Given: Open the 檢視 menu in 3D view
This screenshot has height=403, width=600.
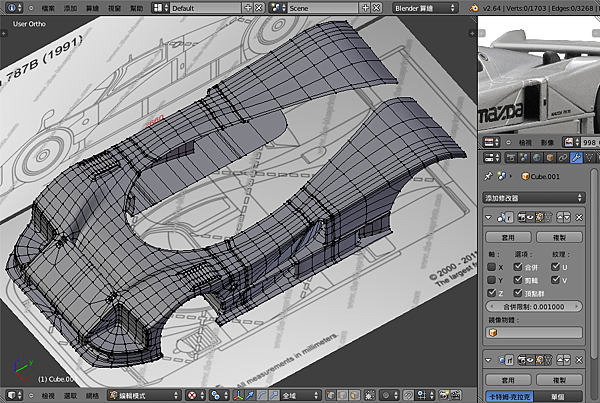Looking at the screenshot, I should tap(48, 395).
